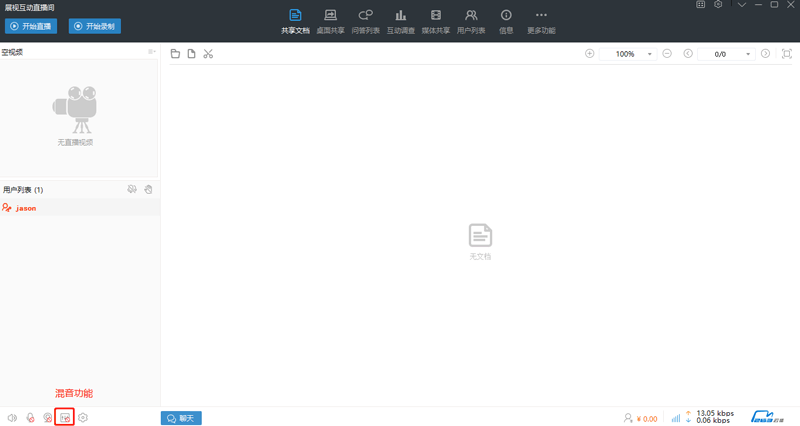
Task: Click the zoom out minus icon
Action: click(x=667, y=54)
